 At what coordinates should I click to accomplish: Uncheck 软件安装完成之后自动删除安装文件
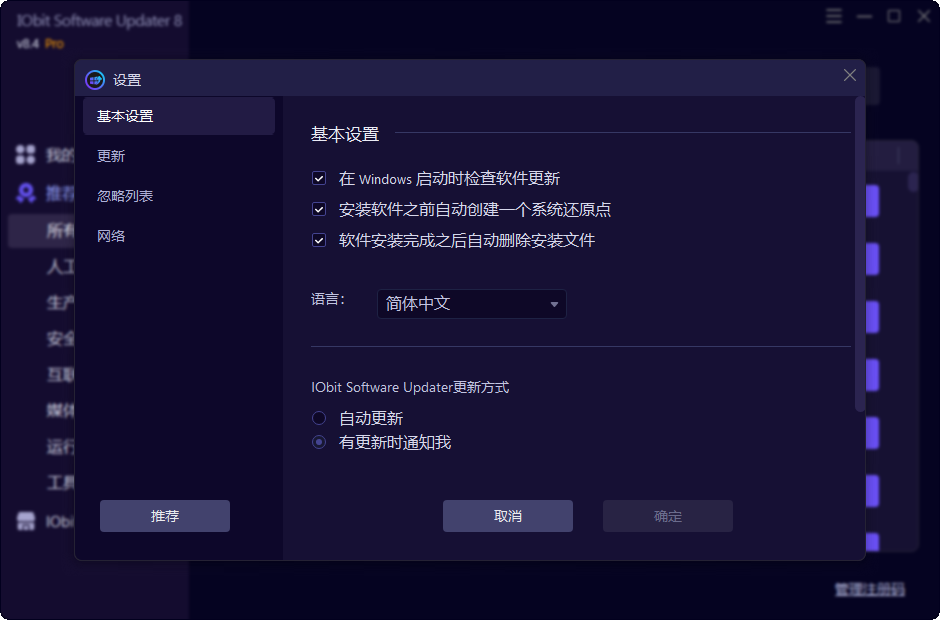(x=318, y=240)
